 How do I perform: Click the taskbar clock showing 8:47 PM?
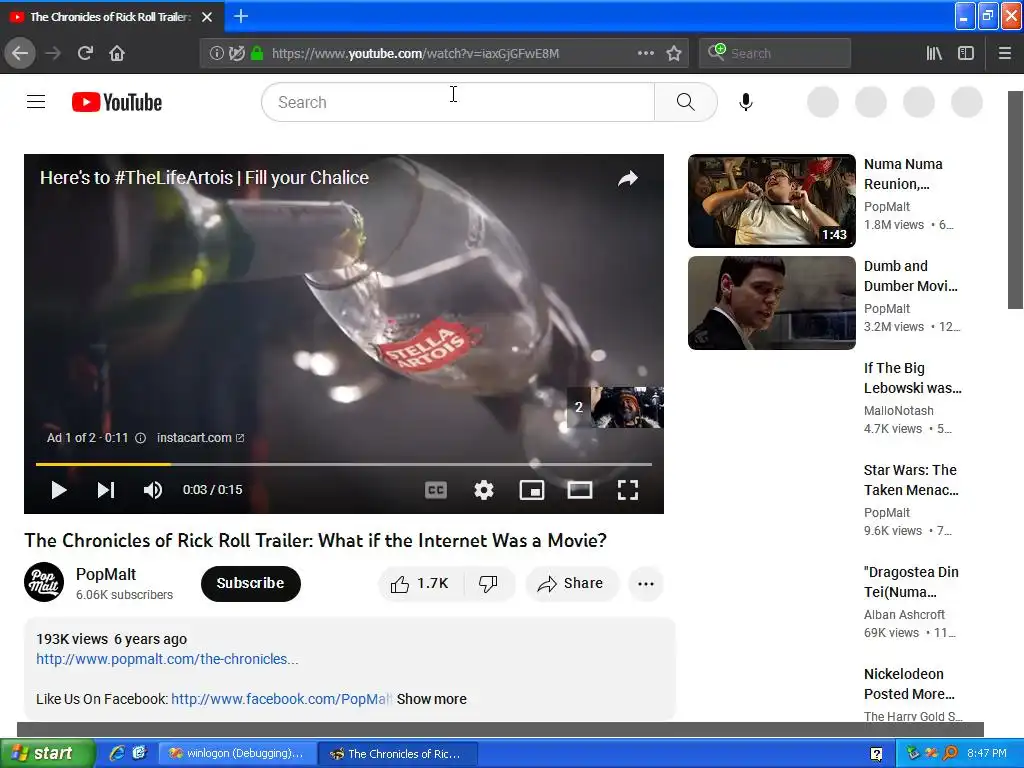click(x=987, y=754)
